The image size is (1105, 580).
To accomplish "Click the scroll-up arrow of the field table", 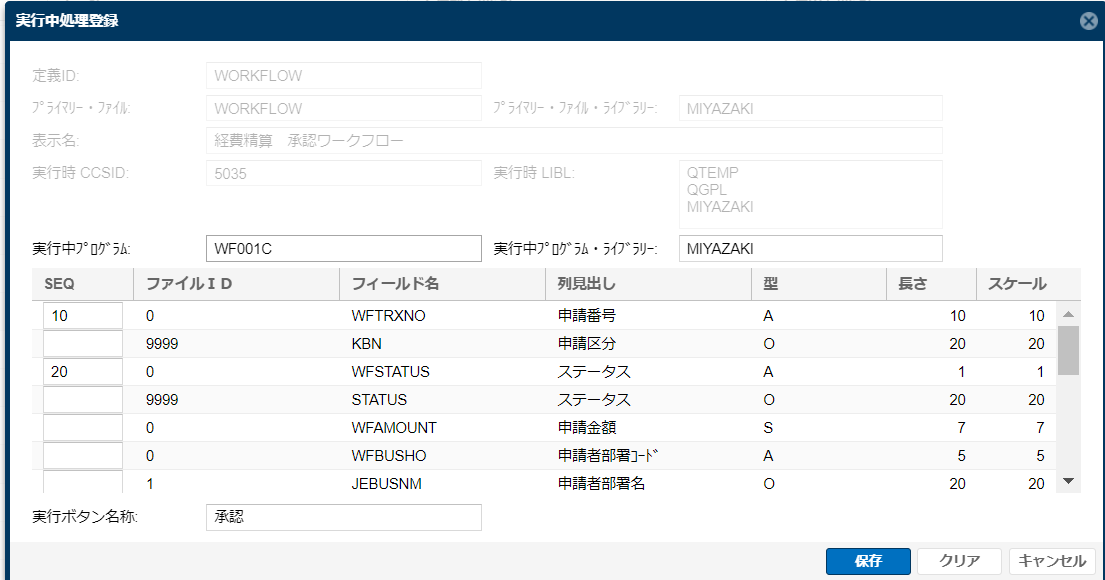I will point(1068,314).
